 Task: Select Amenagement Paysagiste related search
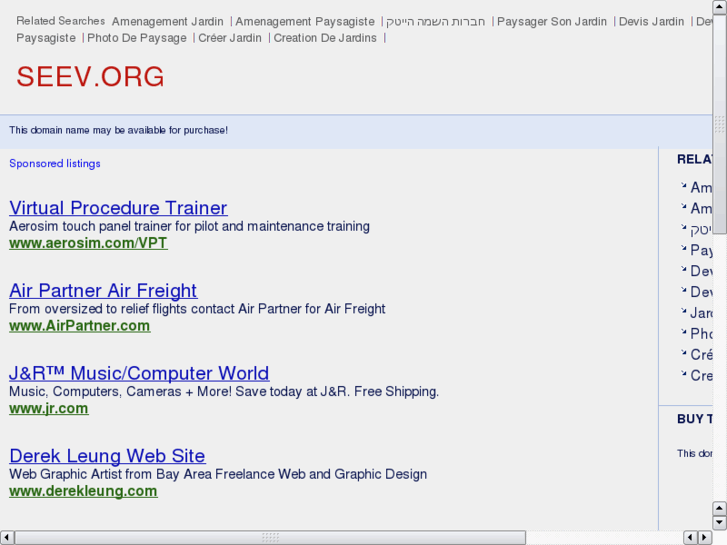click(x=305, y=22)
